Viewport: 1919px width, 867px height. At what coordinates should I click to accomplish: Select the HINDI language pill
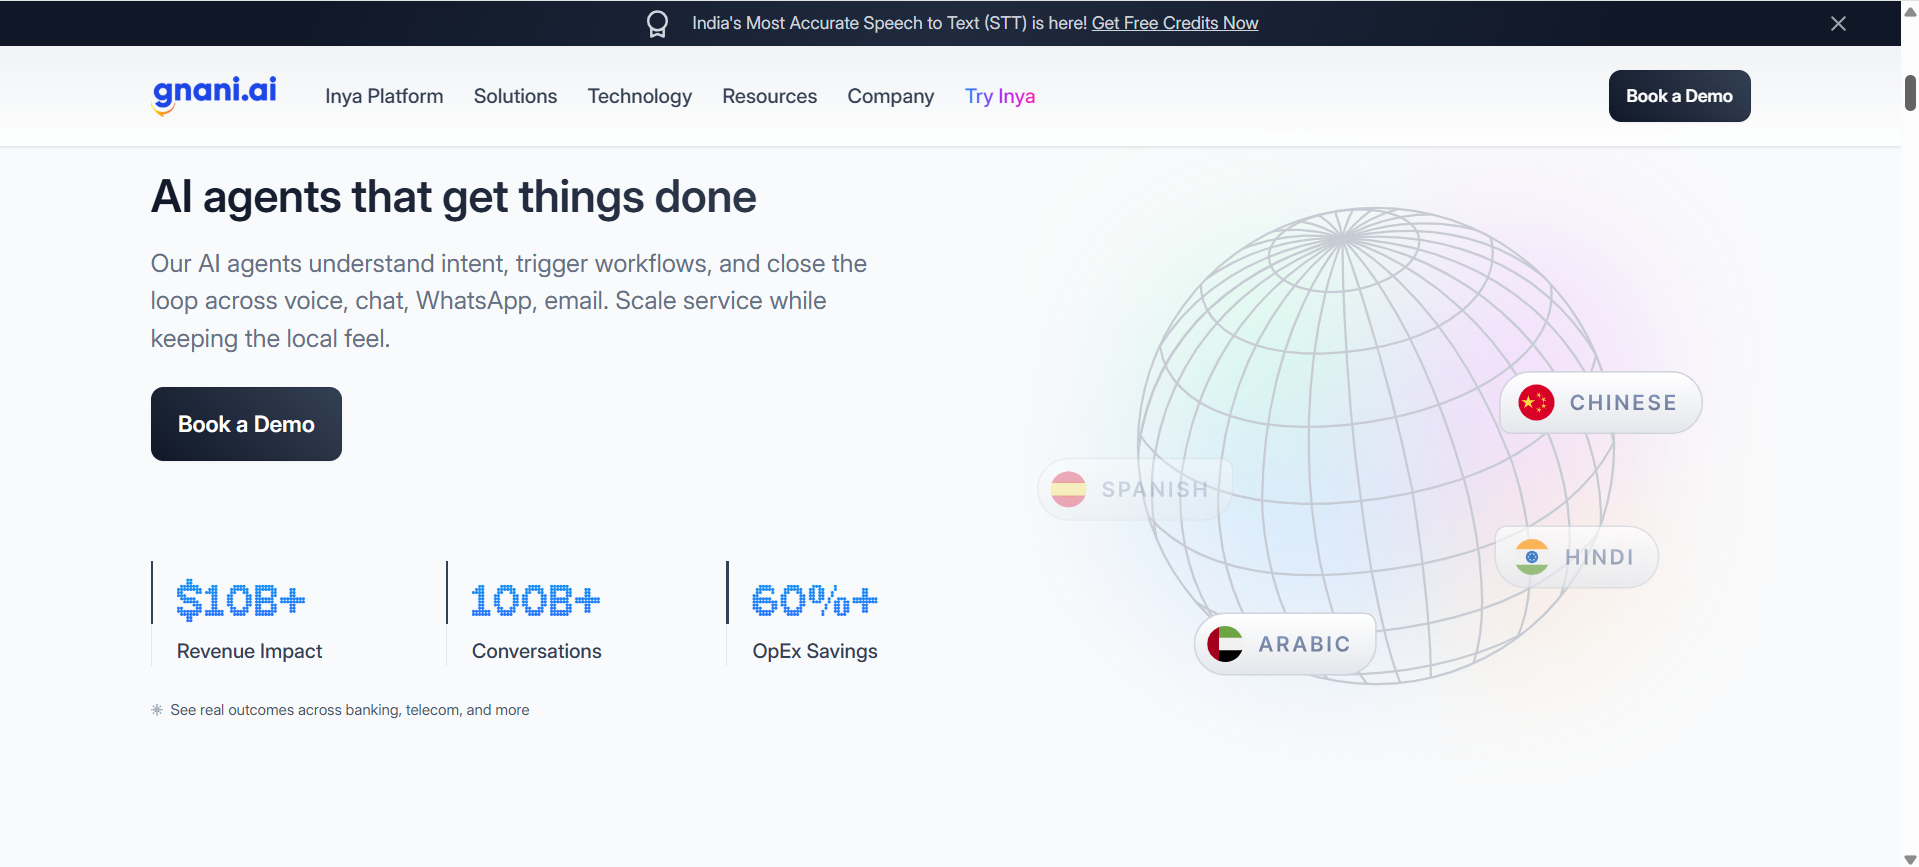[x=1577, y=557]
